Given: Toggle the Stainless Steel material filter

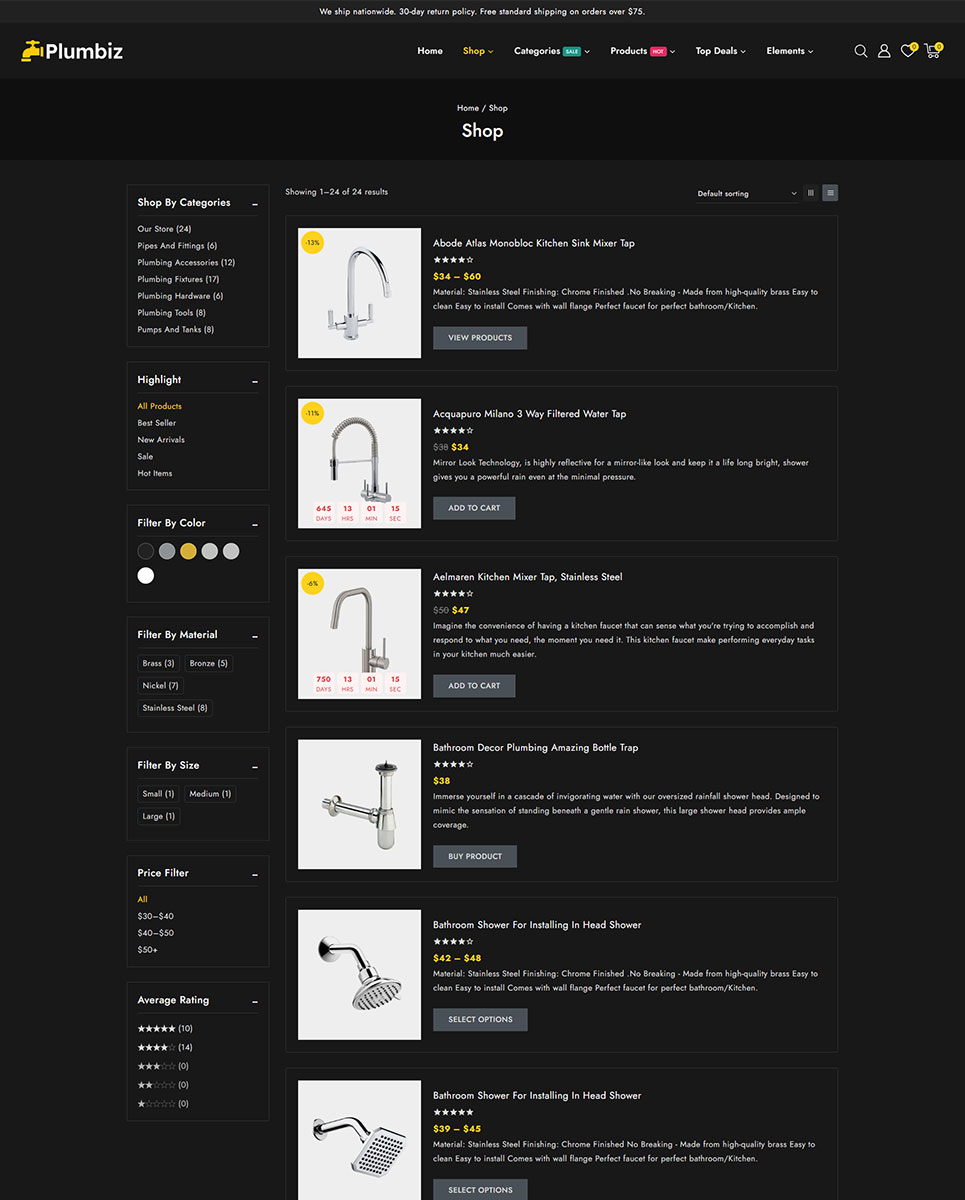Looking at the screenshot, I should point(175,708).
